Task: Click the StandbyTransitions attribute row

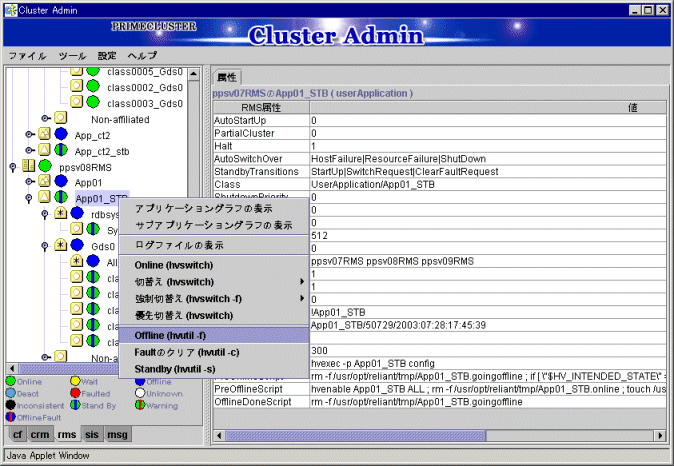Action: 440,172
